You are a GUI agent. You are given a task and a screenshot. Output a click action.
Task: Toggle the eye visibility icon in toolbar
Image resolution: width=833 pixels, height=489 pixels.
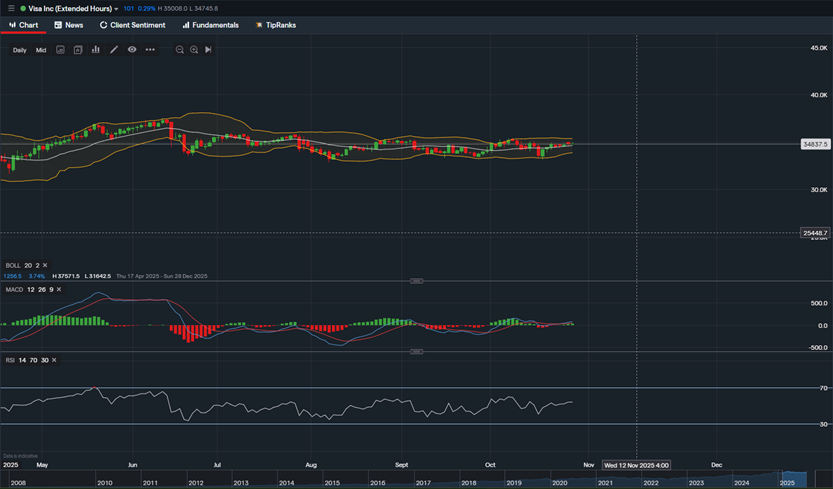(132, 50)
